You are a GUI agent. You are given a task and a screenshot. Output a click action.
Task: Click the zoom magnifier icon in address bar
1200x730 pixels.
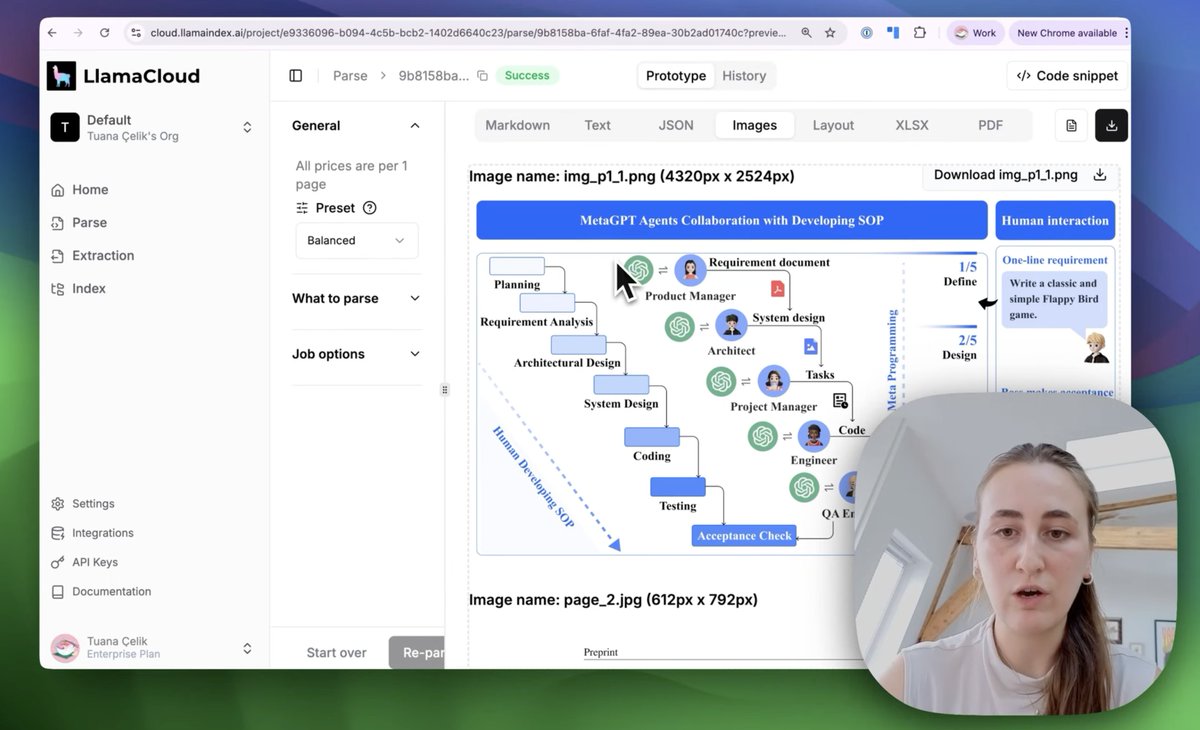point(806,33)
